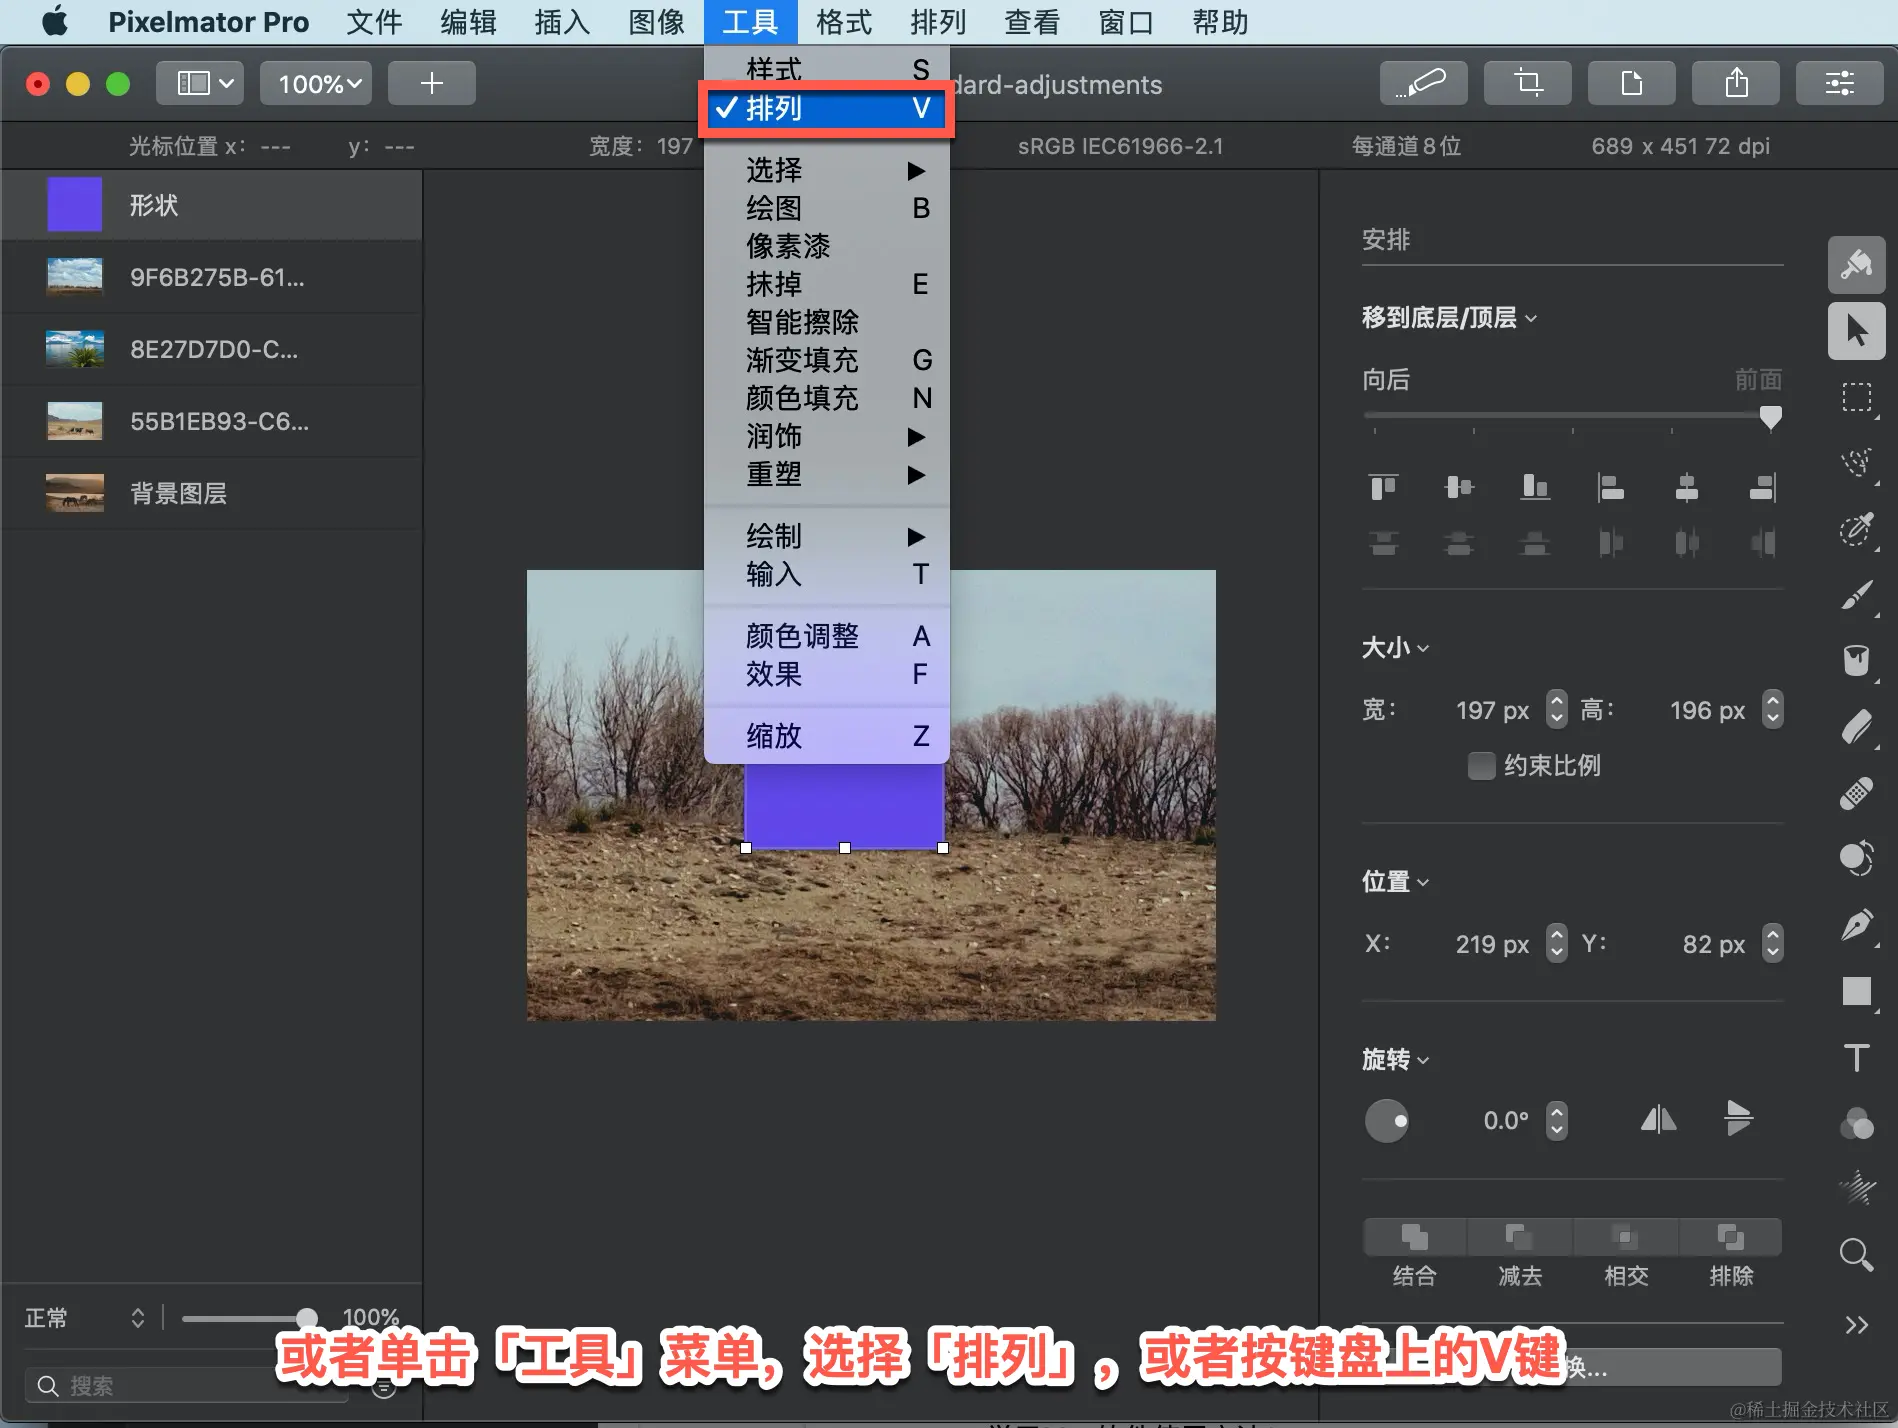
Task: Select the Zoom magnifier tool
Action: pyautogui.click(x=1857, y=1255)
